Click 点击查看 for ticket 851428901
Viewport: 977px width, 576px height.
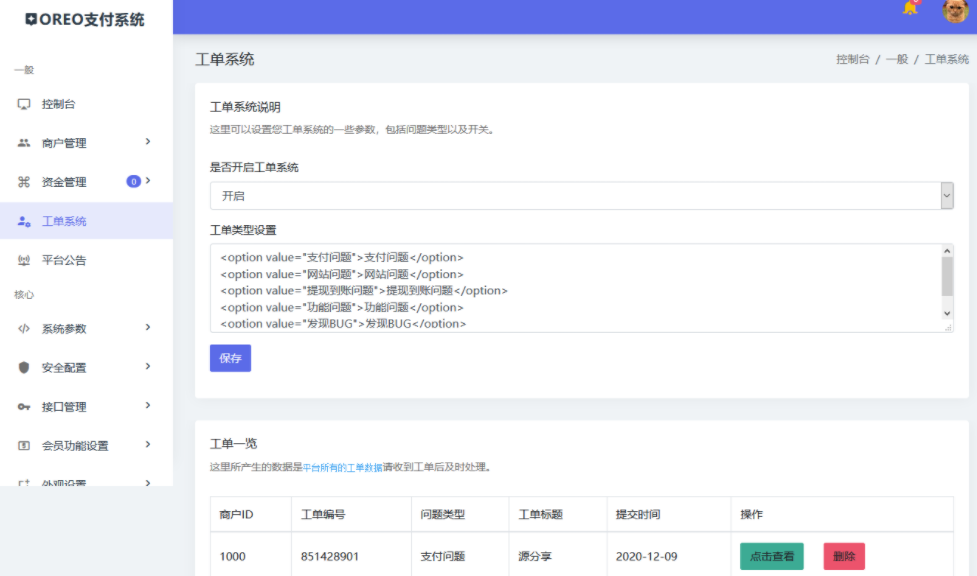(x=771, y=556)
